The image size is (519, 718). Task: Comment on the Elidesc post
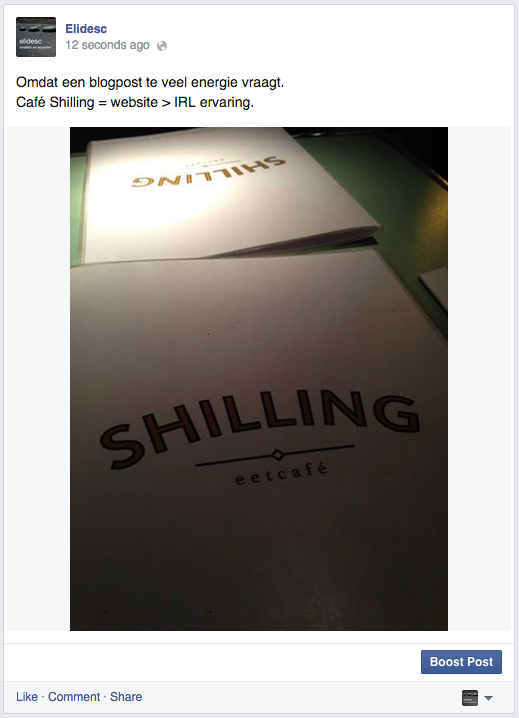[74, 696]
